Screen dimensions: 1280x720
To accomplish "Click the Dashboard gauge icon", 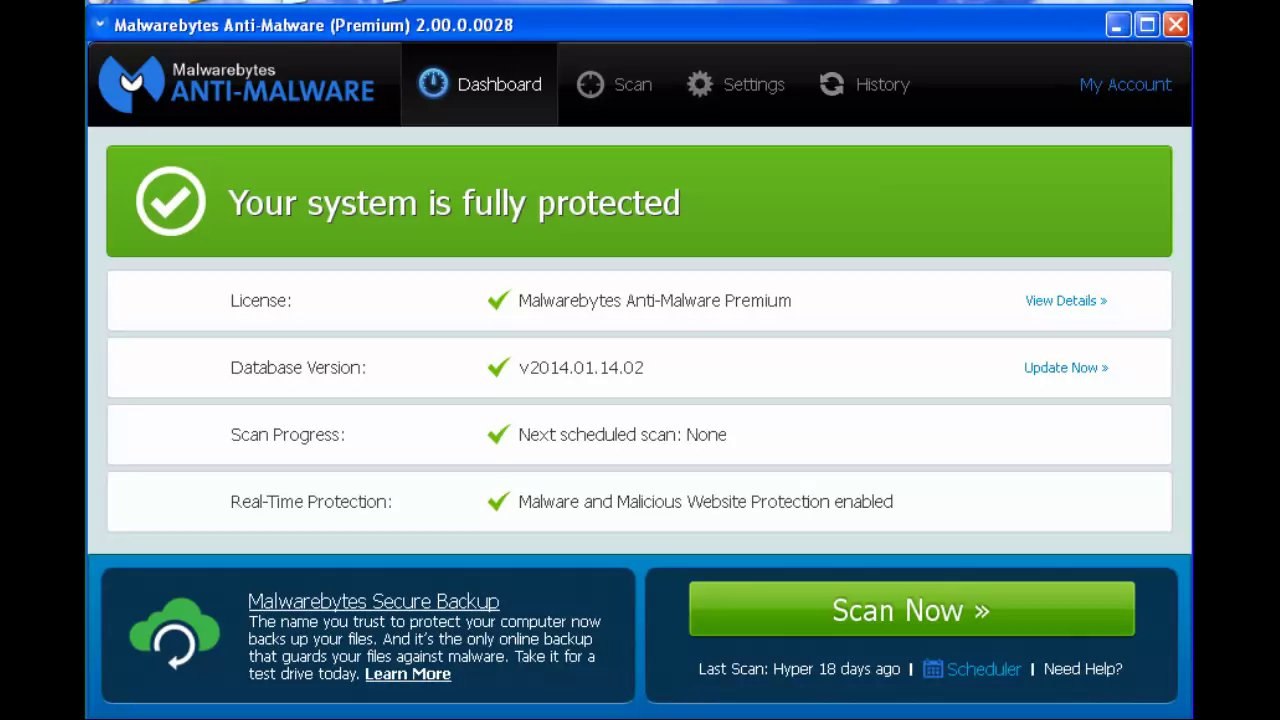I will (x=433, y=84).
